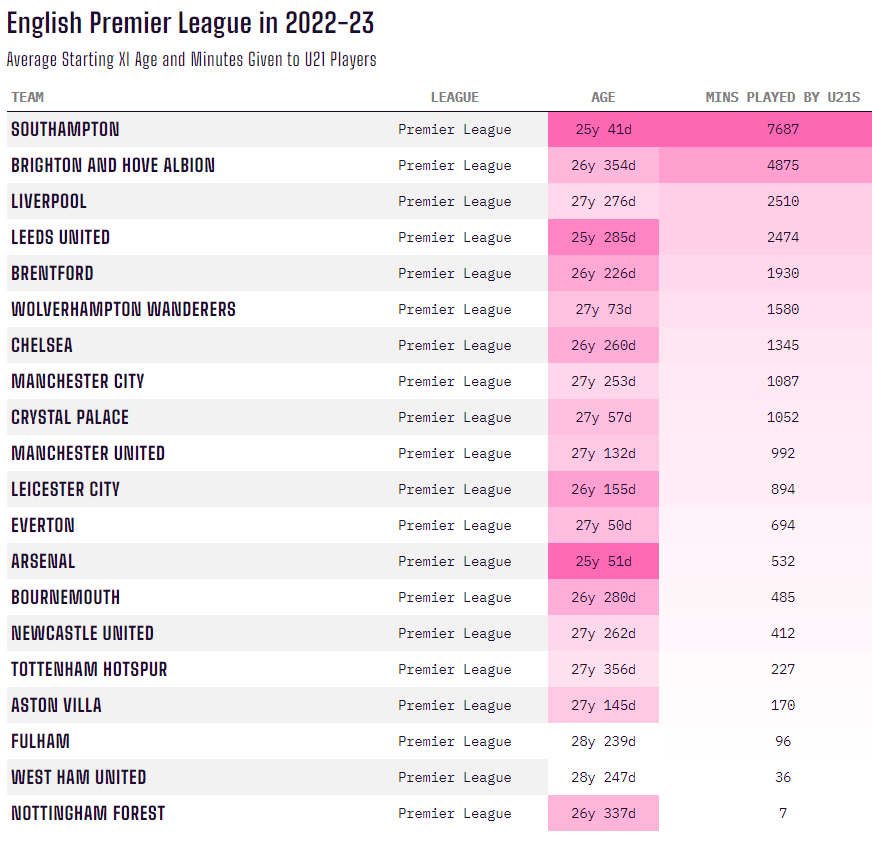Click Tottenham Hotspur team name
Image resolution: width=872 pixels, height=846 pixels.
pyautogui.click(x=89, y=669)
